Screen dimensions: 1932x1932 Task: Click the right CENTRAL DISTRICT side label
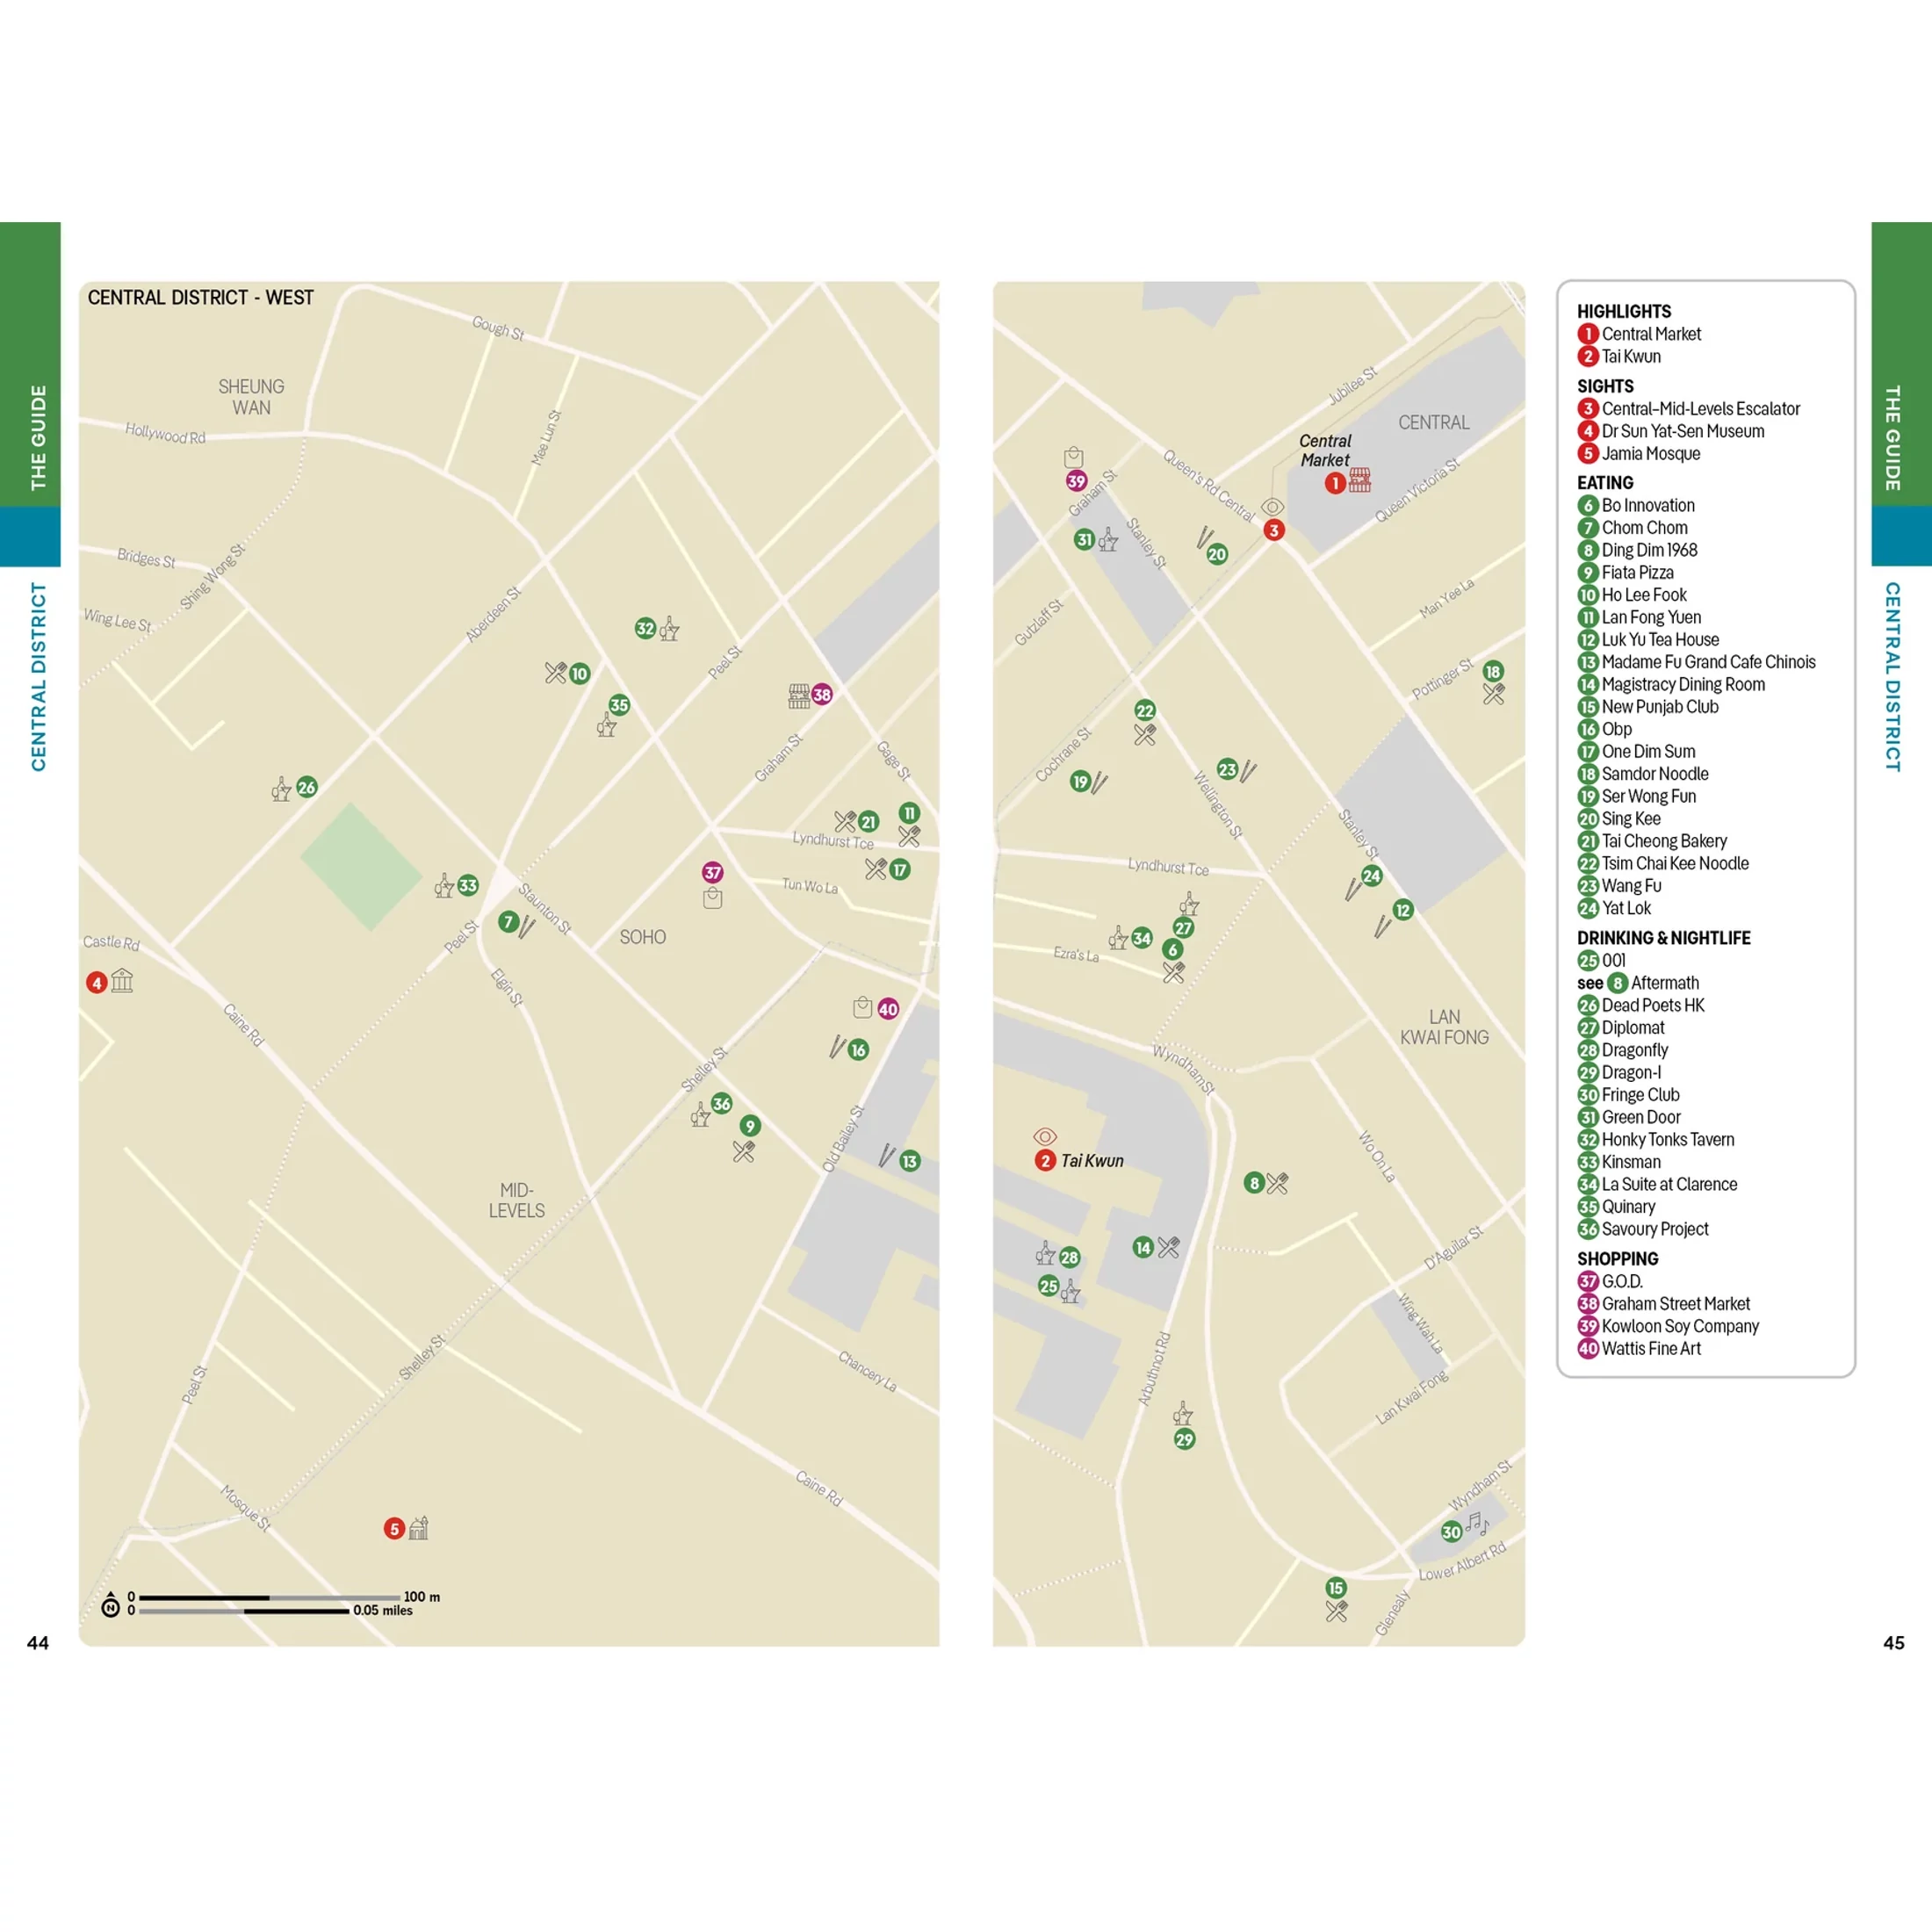1892,676
